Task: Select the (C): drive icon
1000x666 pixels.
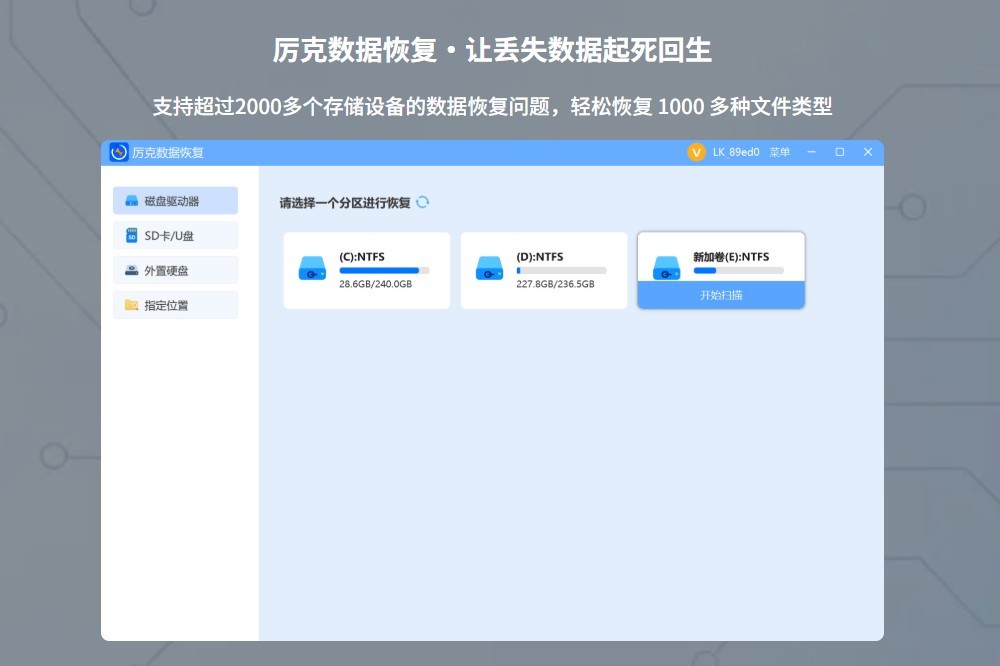Action: (x=312, y=270)
